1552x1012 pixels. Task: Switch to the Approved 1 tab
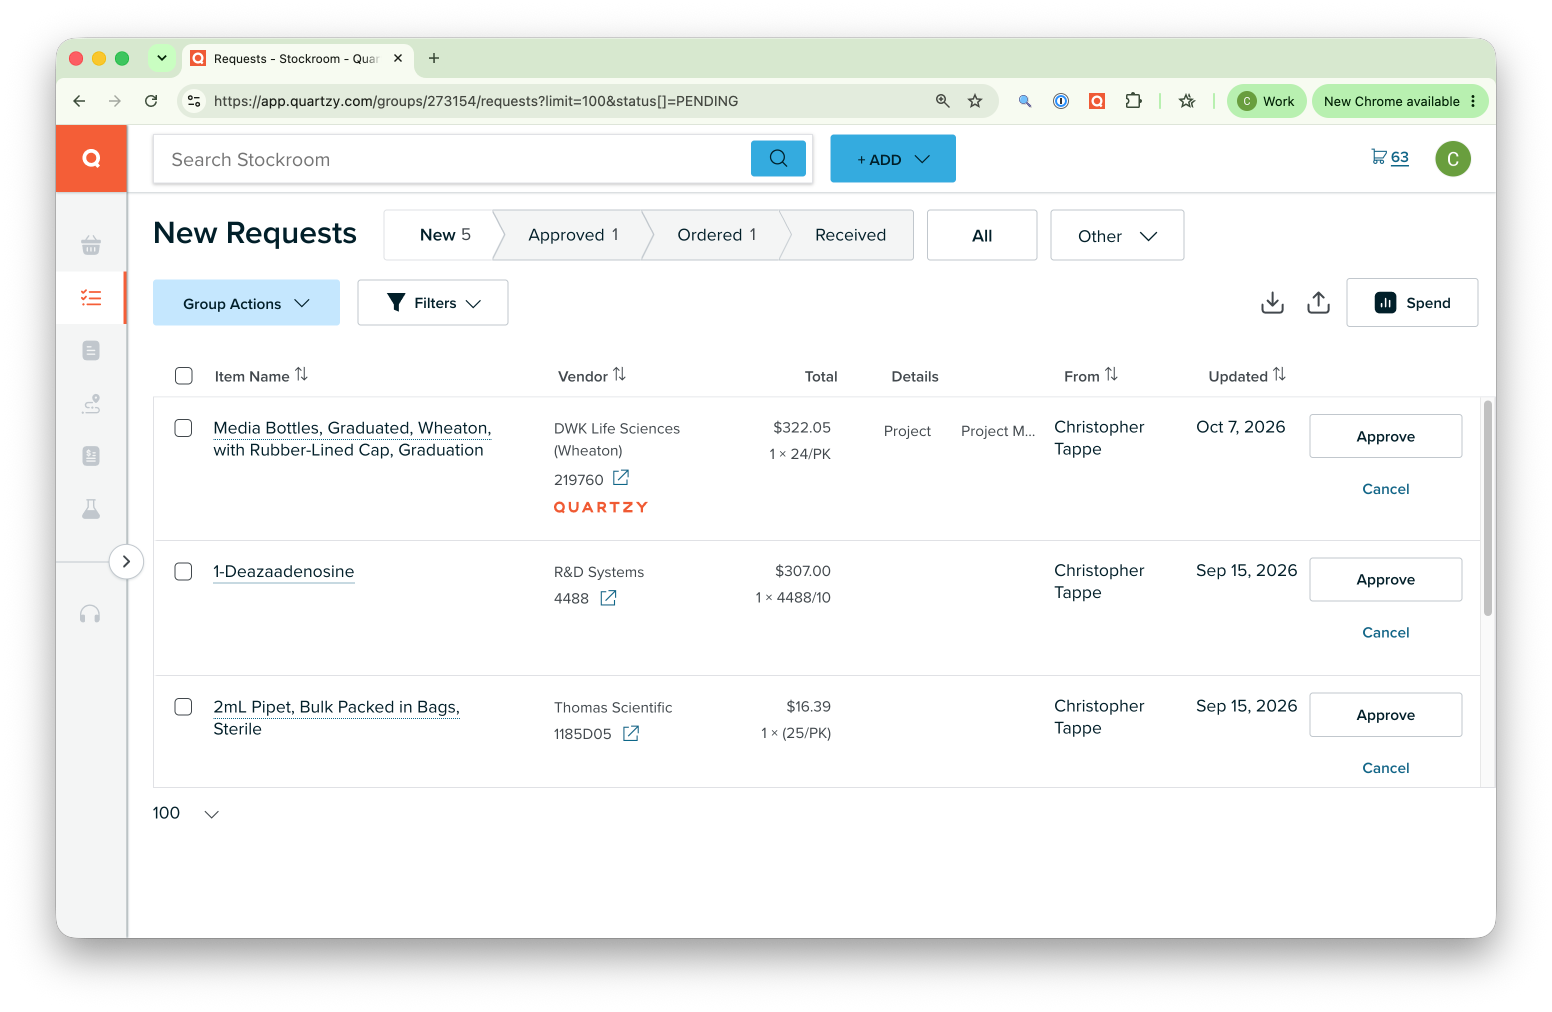(573, 235)
